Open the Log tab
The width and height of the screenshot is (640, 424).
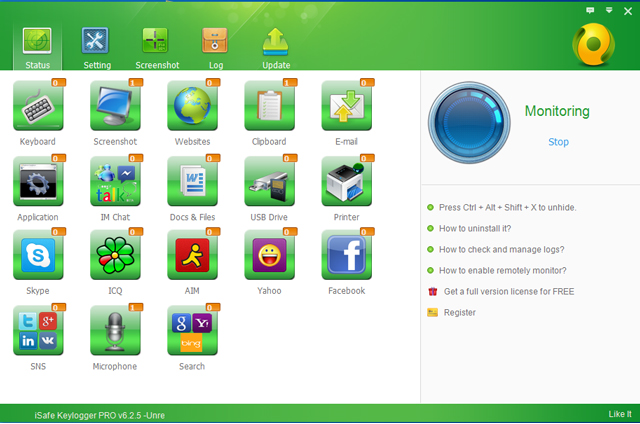(215, 47)
